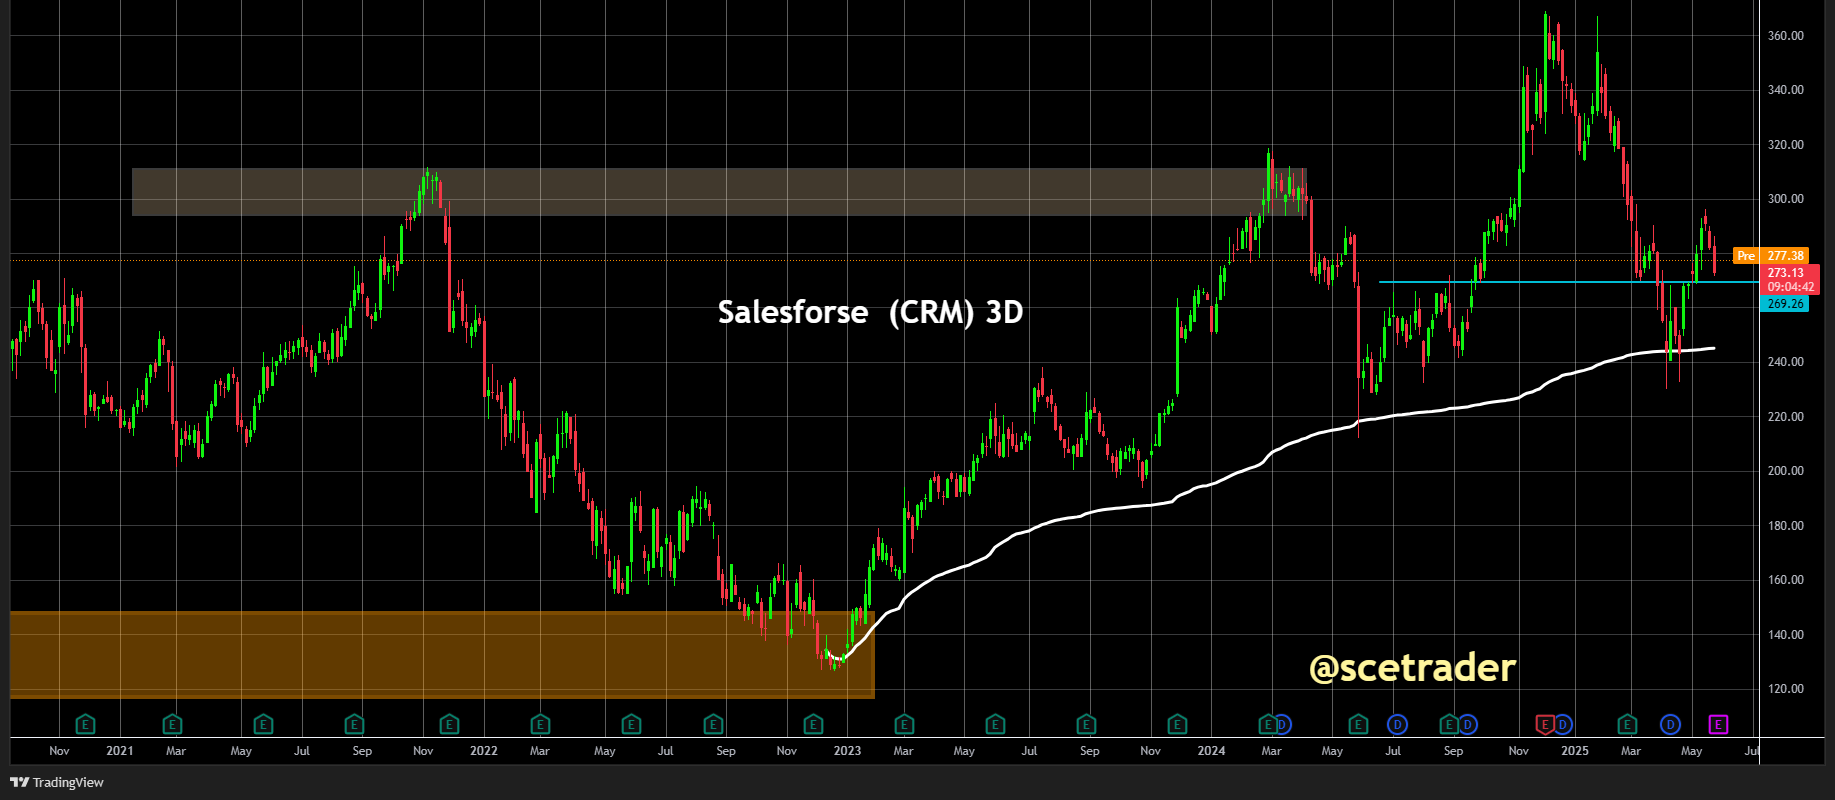The width and height of the screenshot is (1835, 800).
Task: Open the red earnings marker before 2025
Action: pyautogui.click(x=1545, y=724)
